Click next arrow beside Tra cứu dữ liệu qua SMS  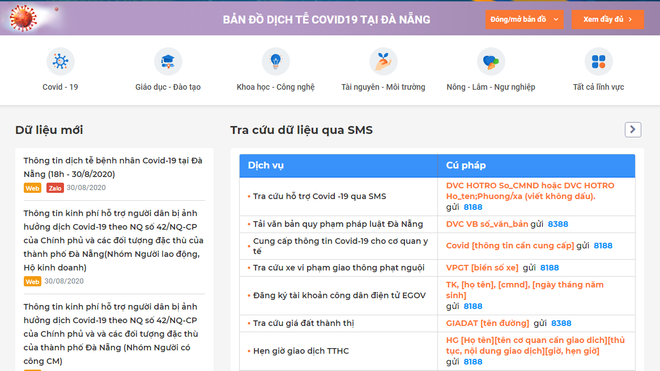(633, 129)
